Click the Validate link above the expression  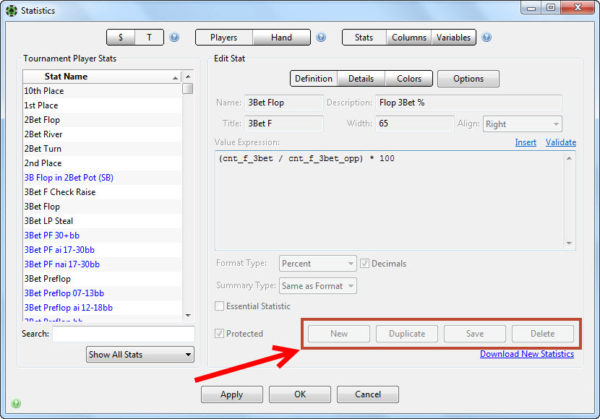(560, 143)
